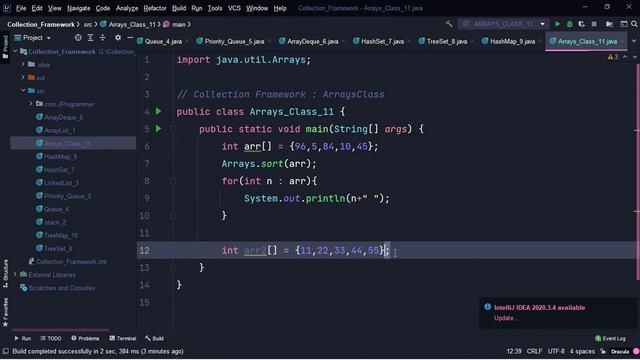Screen dimensions: 640x360
Task: Select Scratches and Consoles node
Action: [x=61, y=288]
